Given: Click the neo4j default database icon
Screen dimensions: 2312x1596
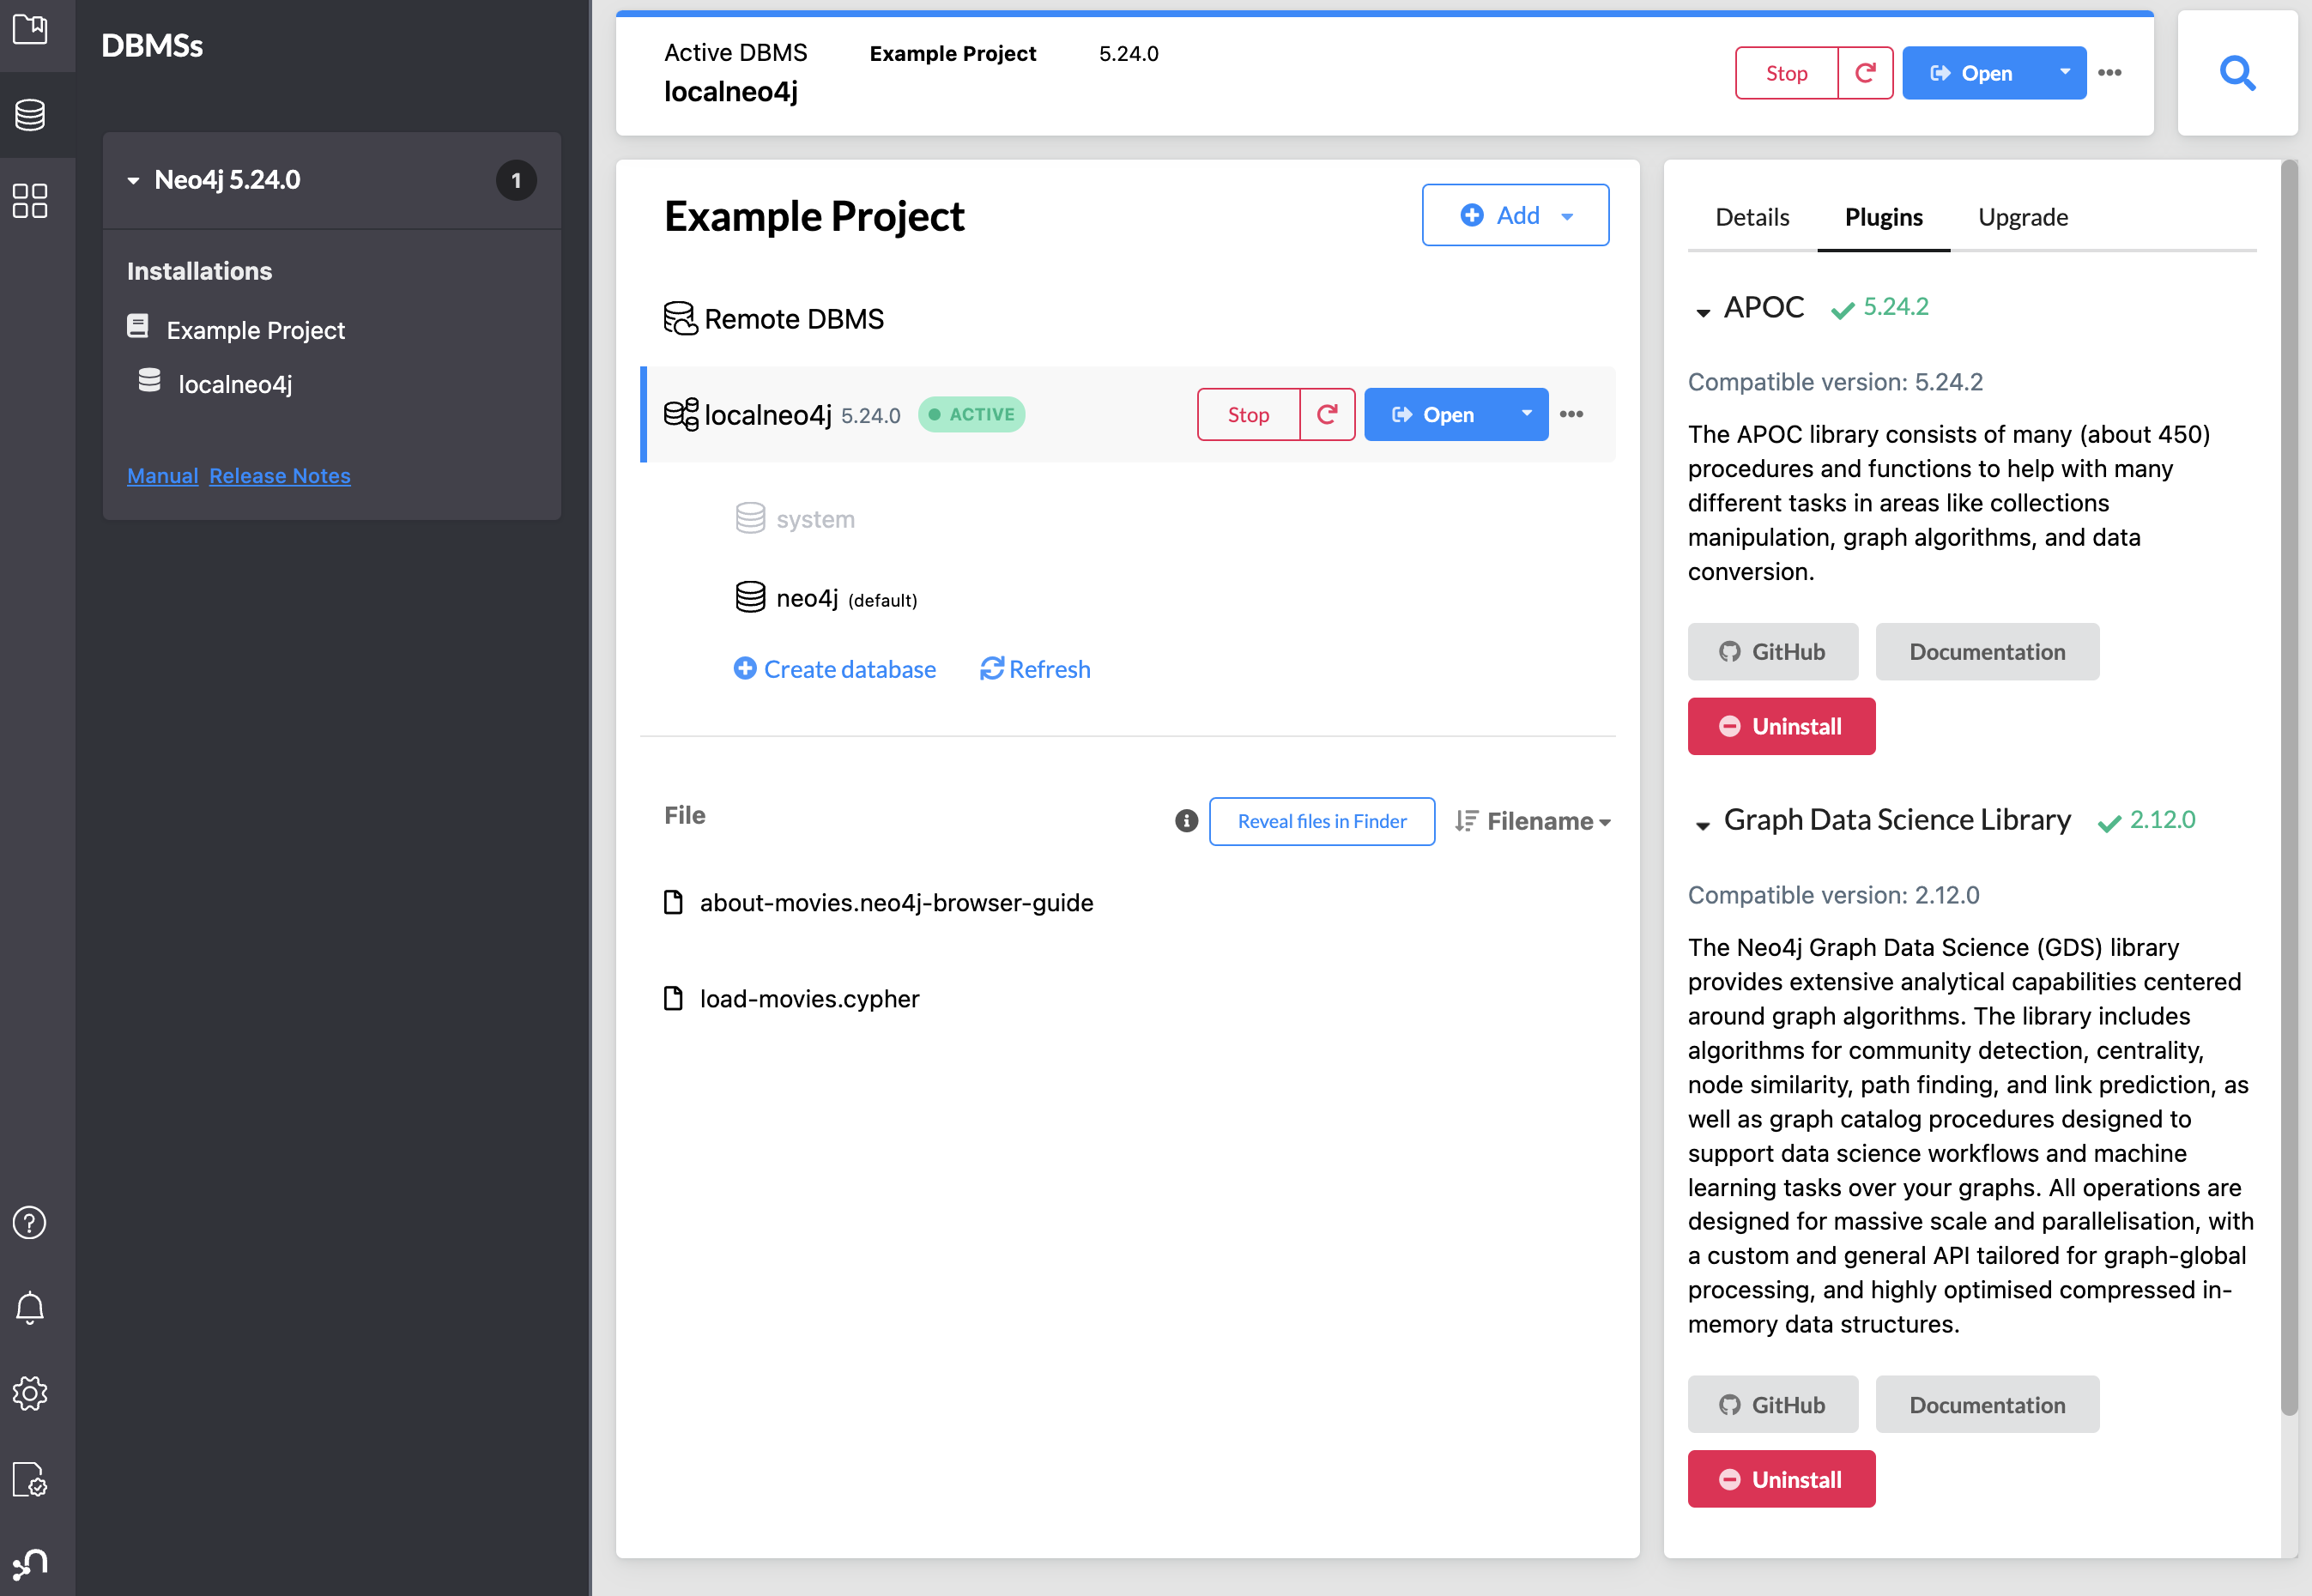Looking at the screenshot, I should point(750,597).
